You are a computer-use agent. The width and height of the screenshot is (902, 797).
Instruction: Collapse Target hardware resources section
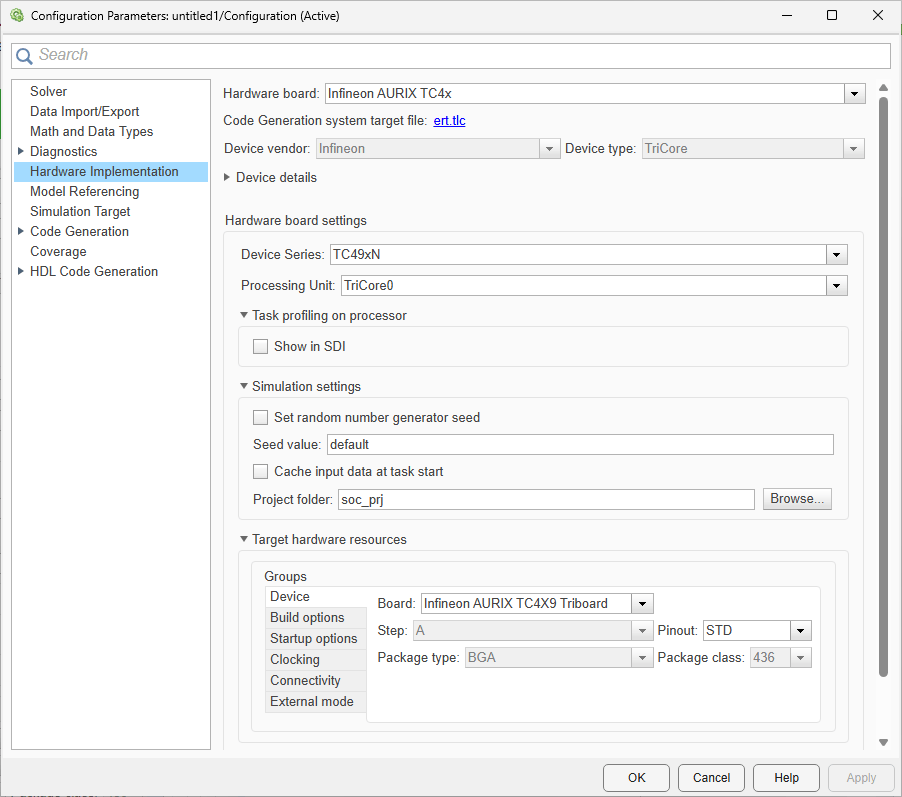coord(244,539)
